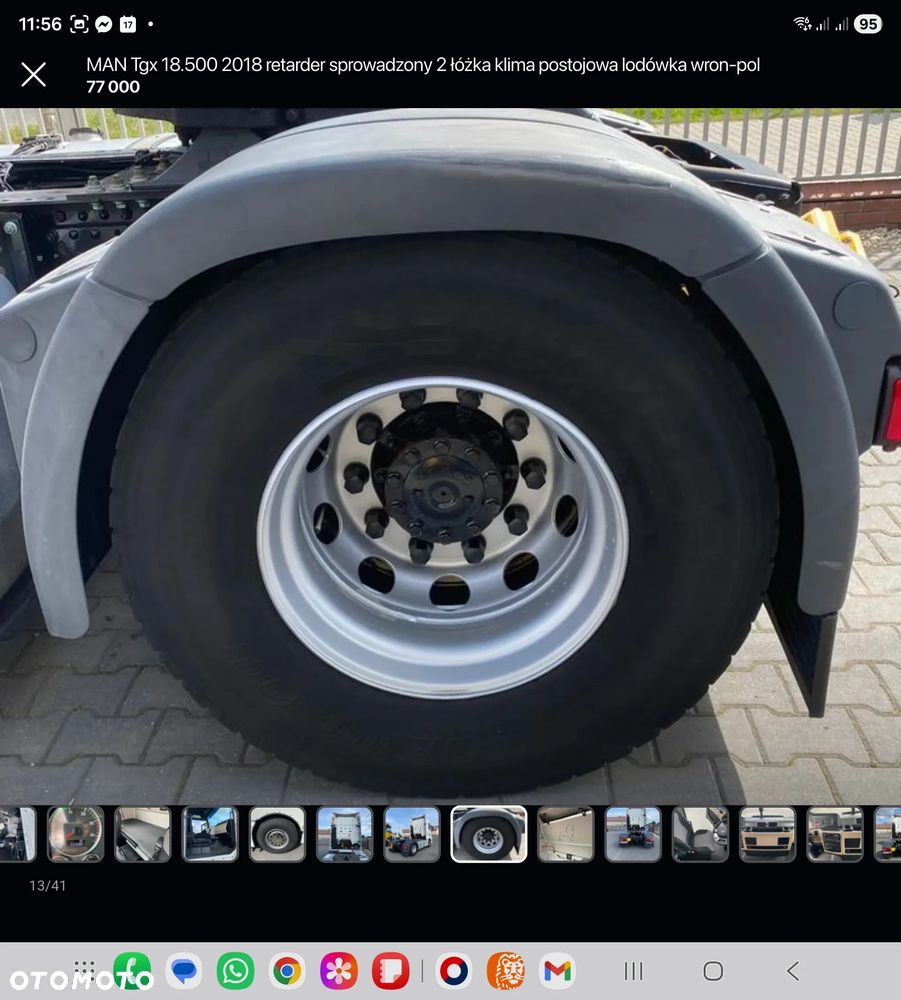Open the pink flower Gallery app
The image size is (901, 1000).
coord(339,971)
